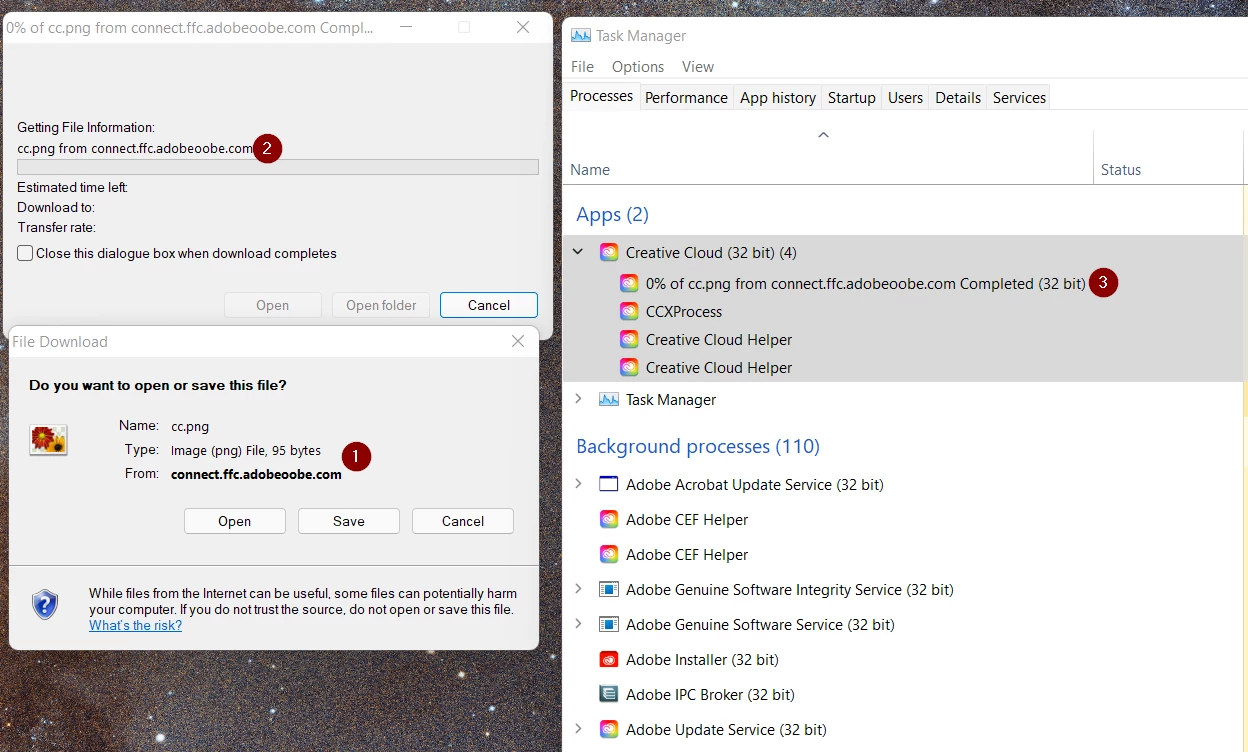The width and height of the screenshot is (1248, 752).
Task: Click the Adobe IPC Broker icon
Action: (x=609, y=694)
